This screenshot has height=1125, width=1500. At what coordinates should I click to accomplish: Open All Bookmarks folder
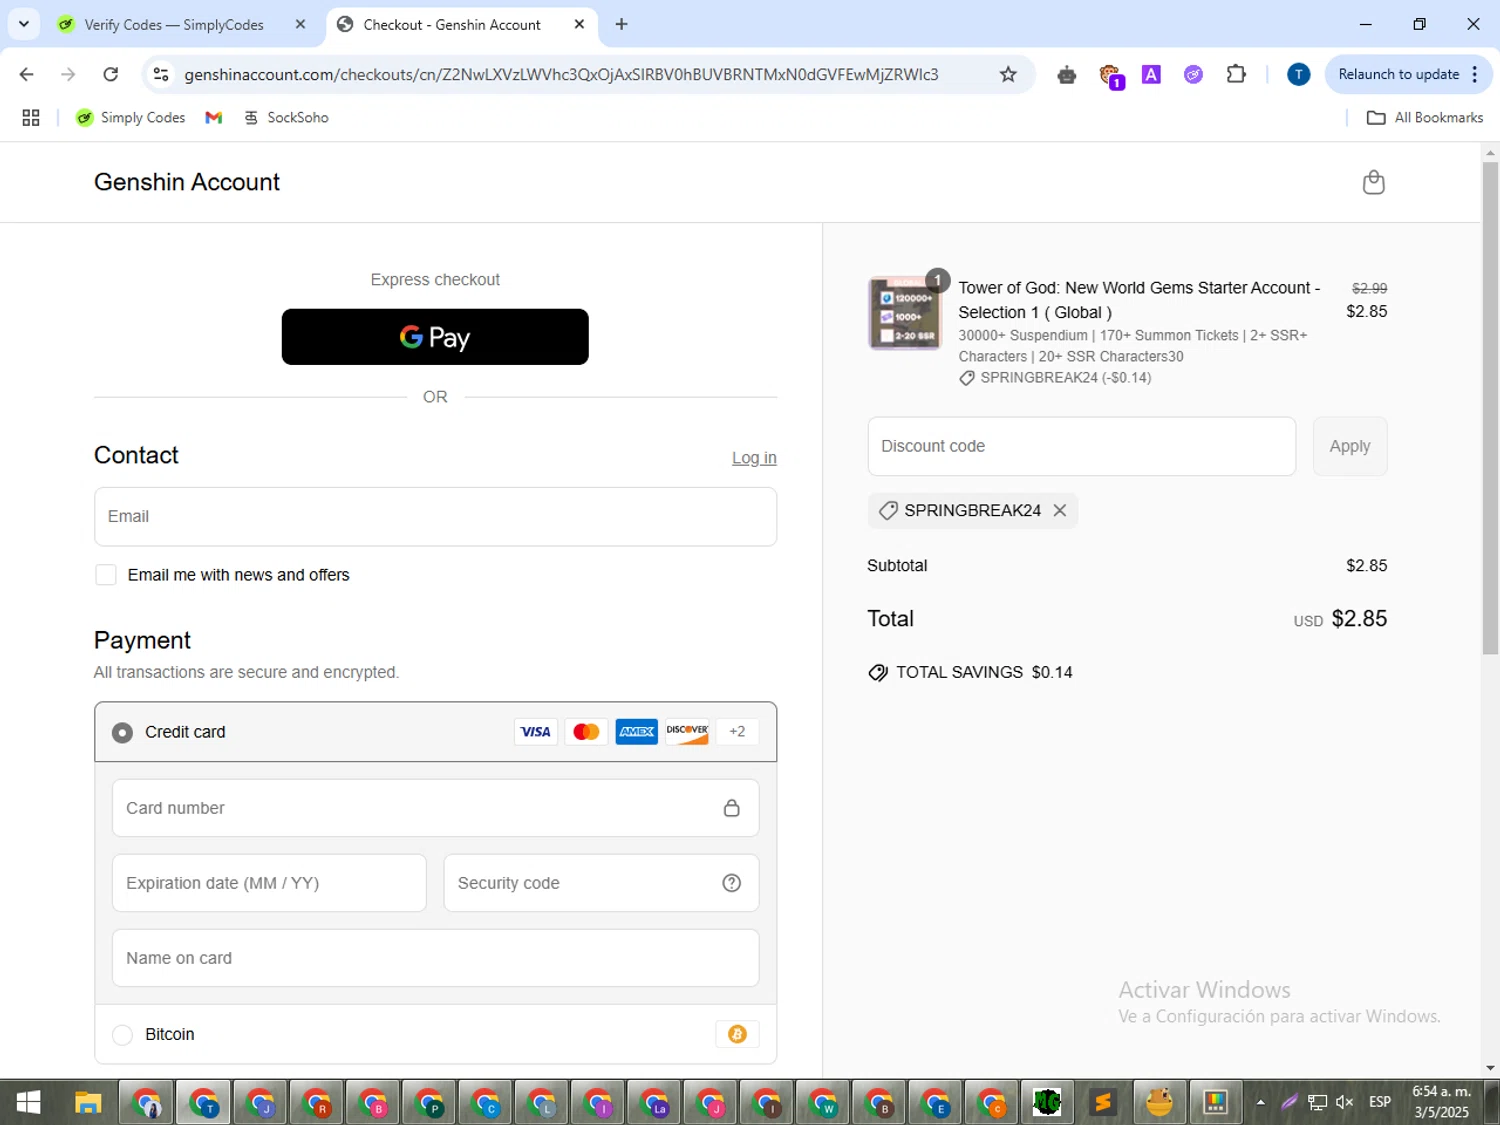(x=1425, y=118)
